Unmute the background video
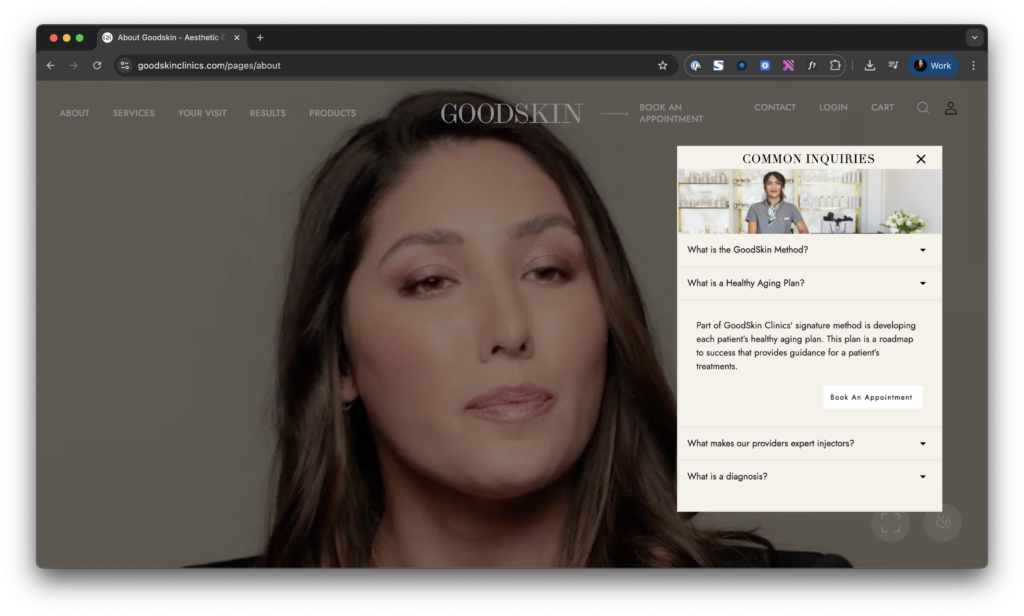 tap(941, 522)
